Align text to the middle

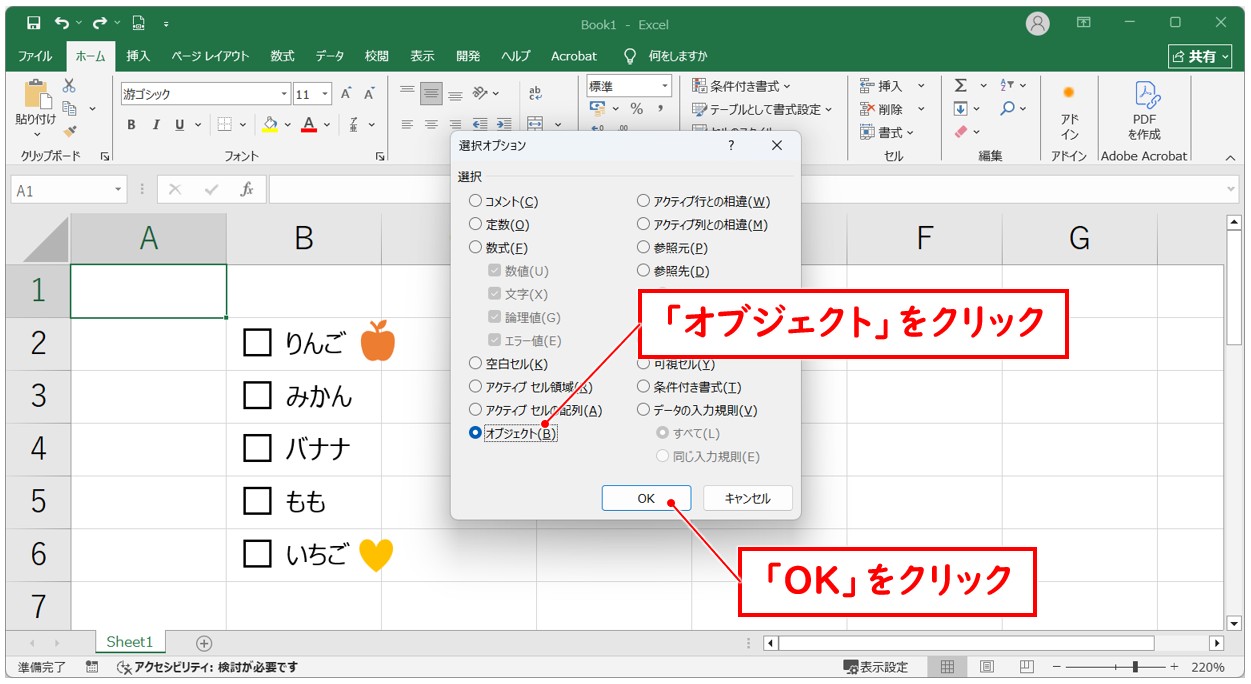tap(431, 94)
